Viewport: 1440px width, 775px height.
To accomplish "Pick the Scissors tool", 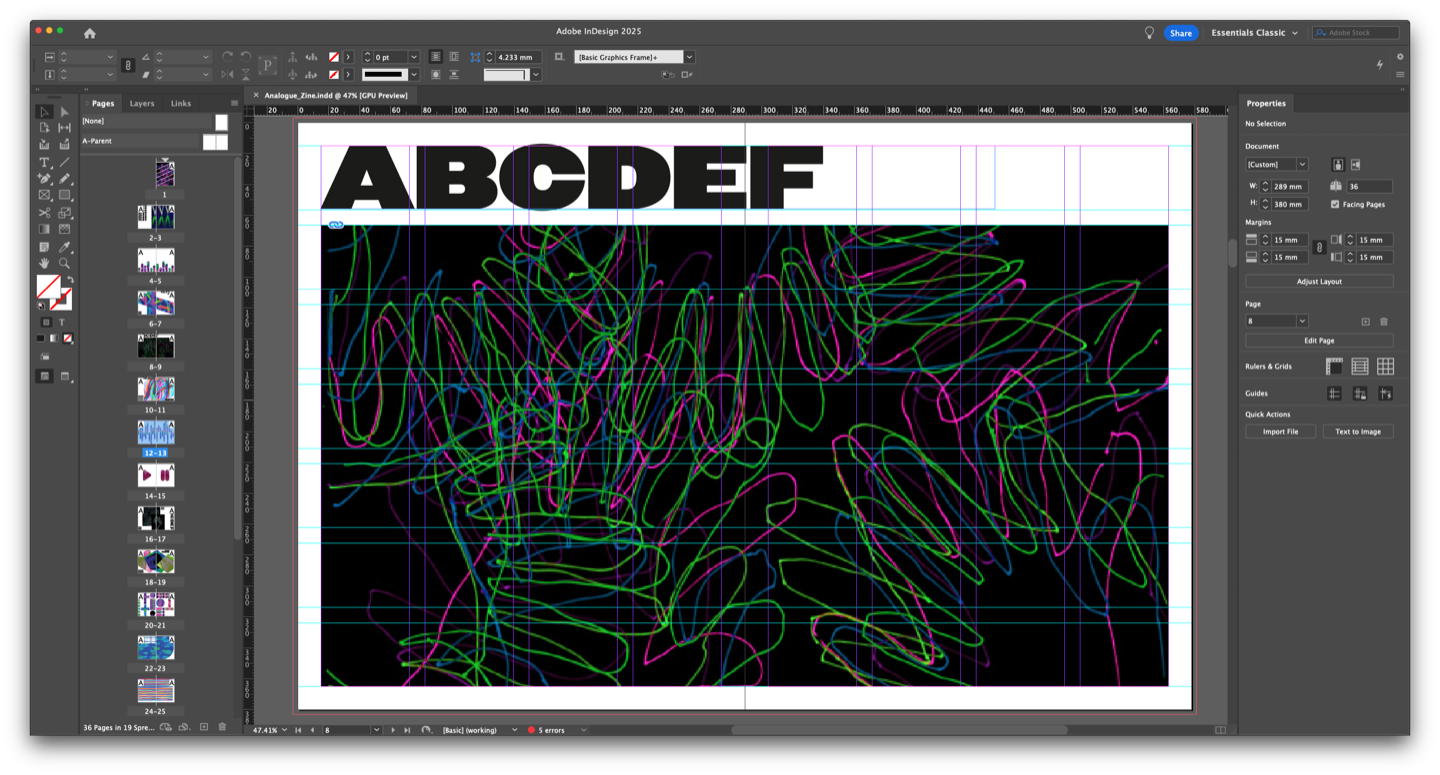I will 44,213.
